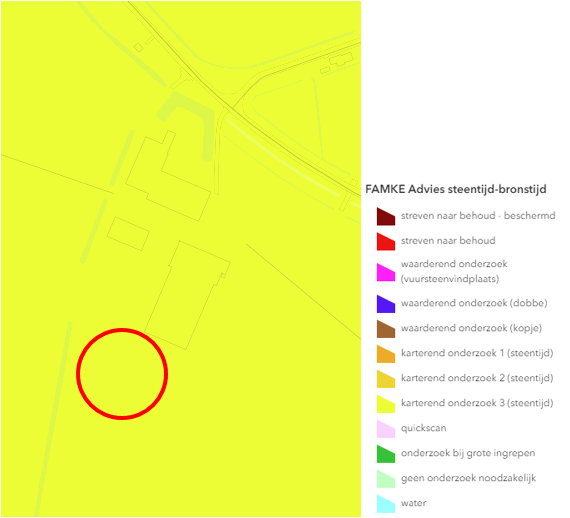Click the label 'streven naar behoud - beschermd'
The height and width of the screenshot is (518, 570).
[x=478, y=216]
